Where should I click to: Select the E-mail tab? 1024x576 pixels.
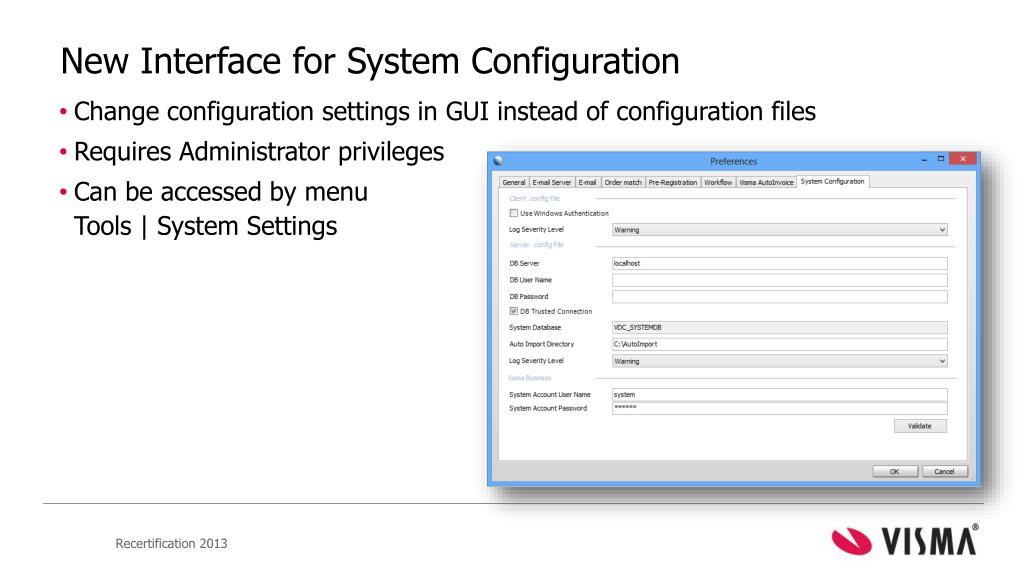pyautogui.click(x=587, y=182)
